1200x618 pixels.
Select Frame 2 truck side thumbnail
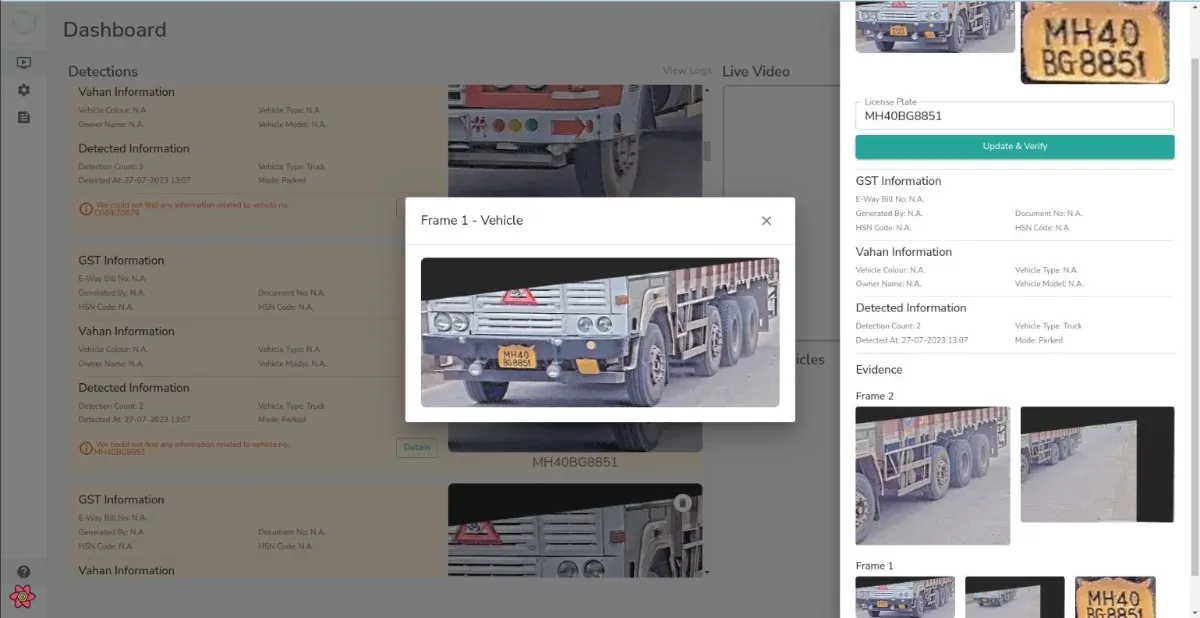click(x=933, y=475)
